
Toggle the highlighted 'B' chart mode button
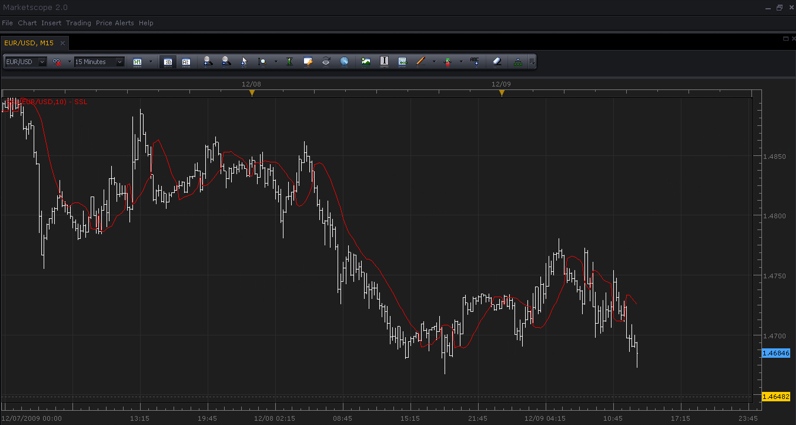(168, 62)
